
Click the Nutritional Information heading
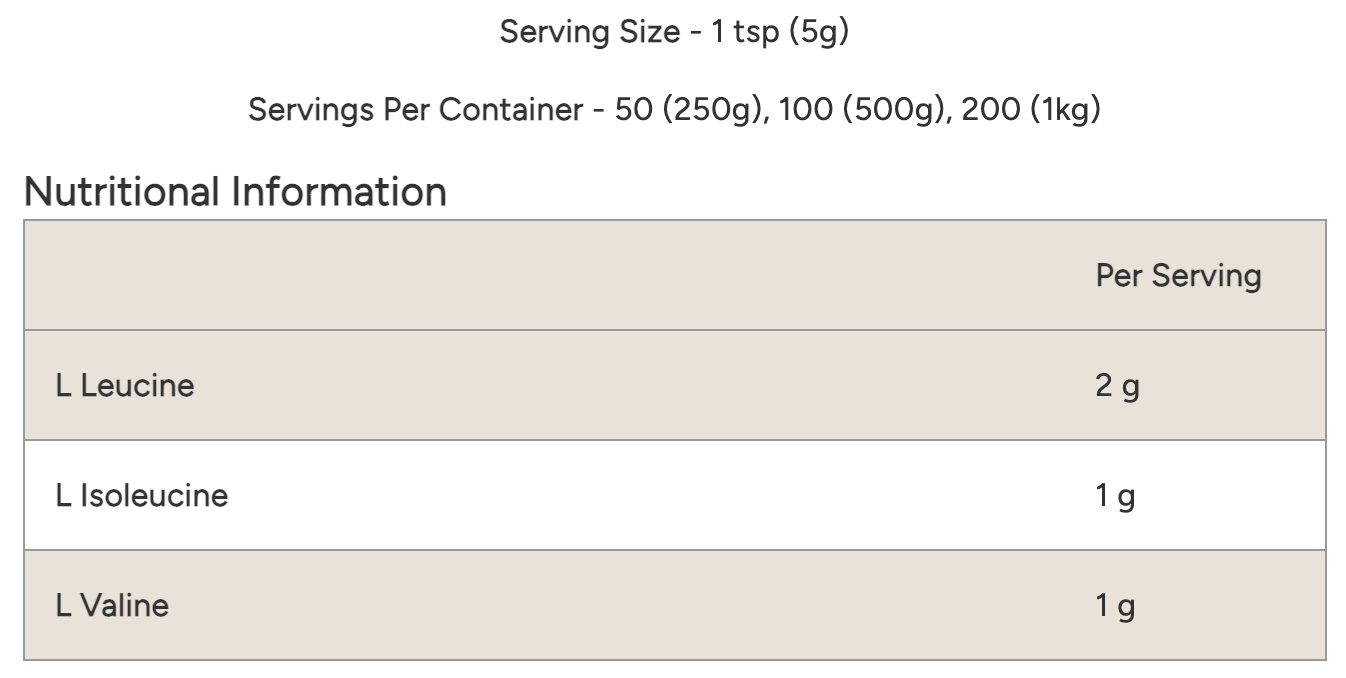[235, 191]
